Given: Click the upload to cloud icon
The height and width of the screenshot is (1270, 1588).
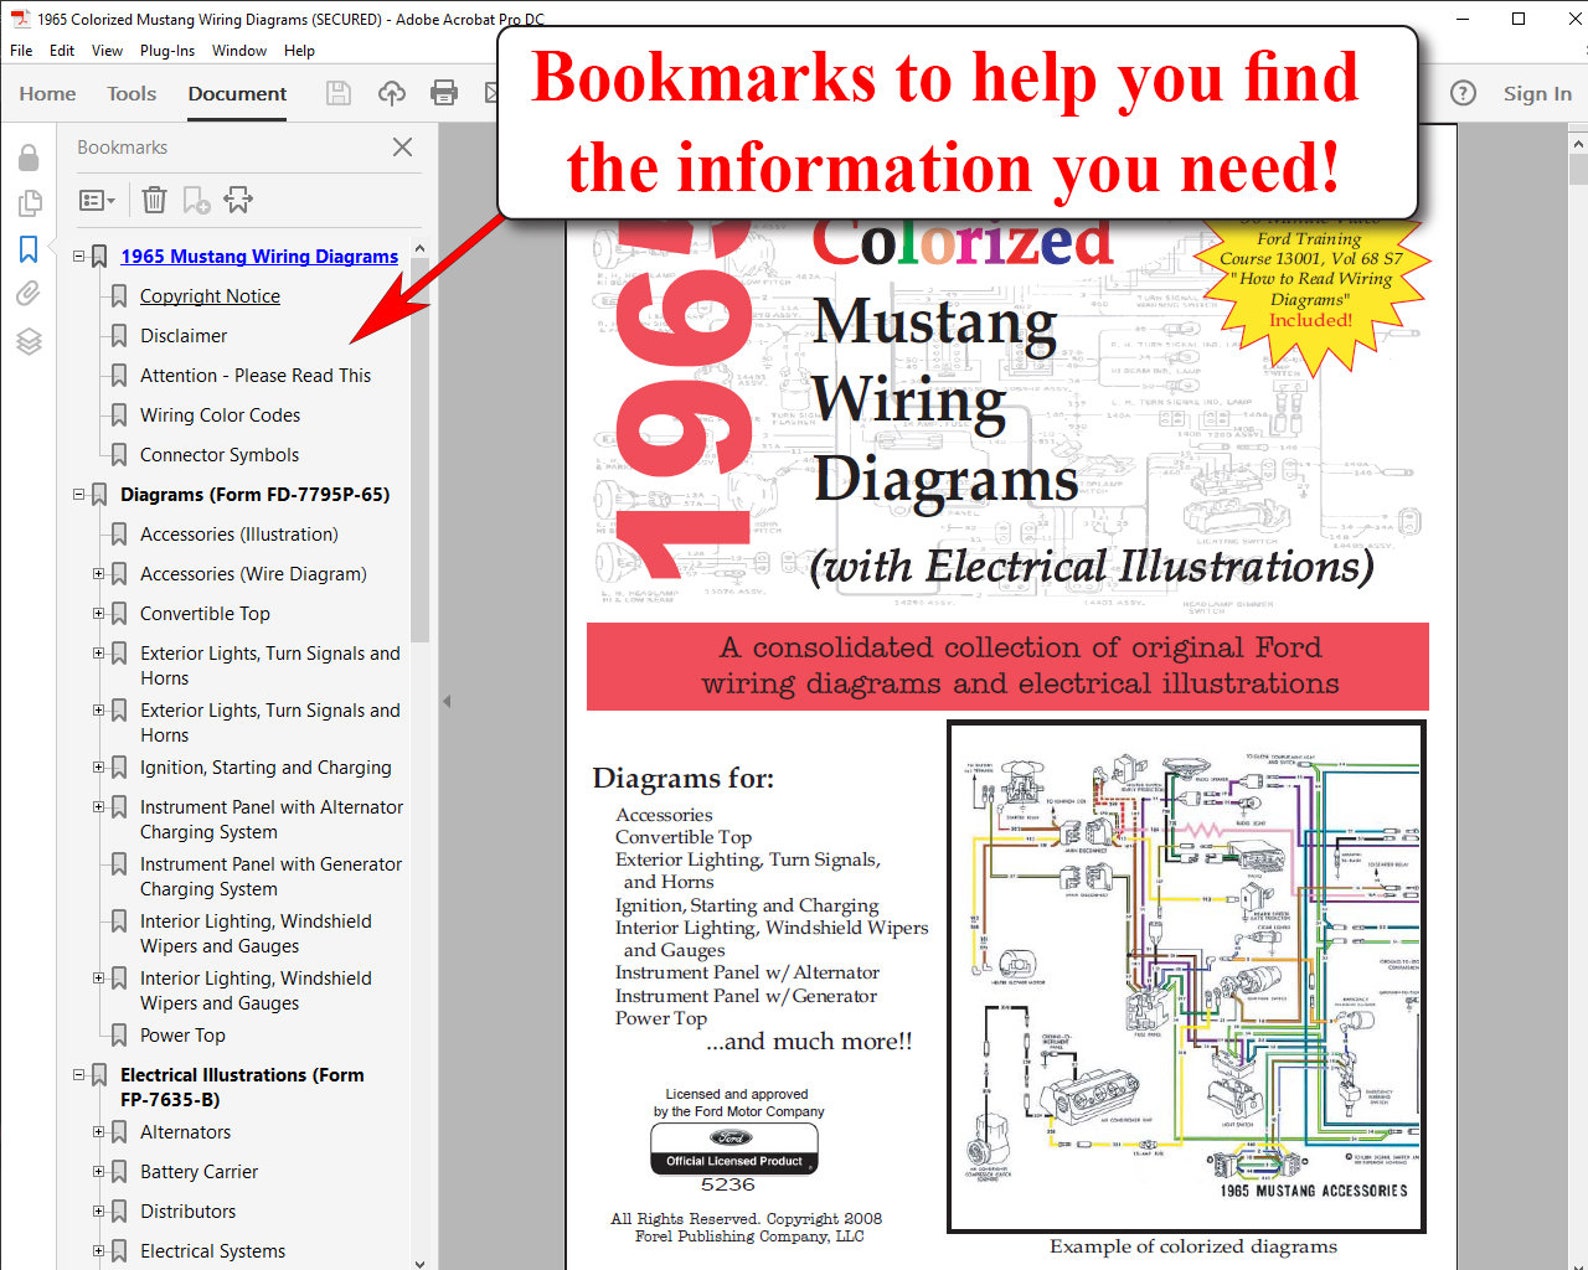Looking at the screenshot, I should click(391, 93).
